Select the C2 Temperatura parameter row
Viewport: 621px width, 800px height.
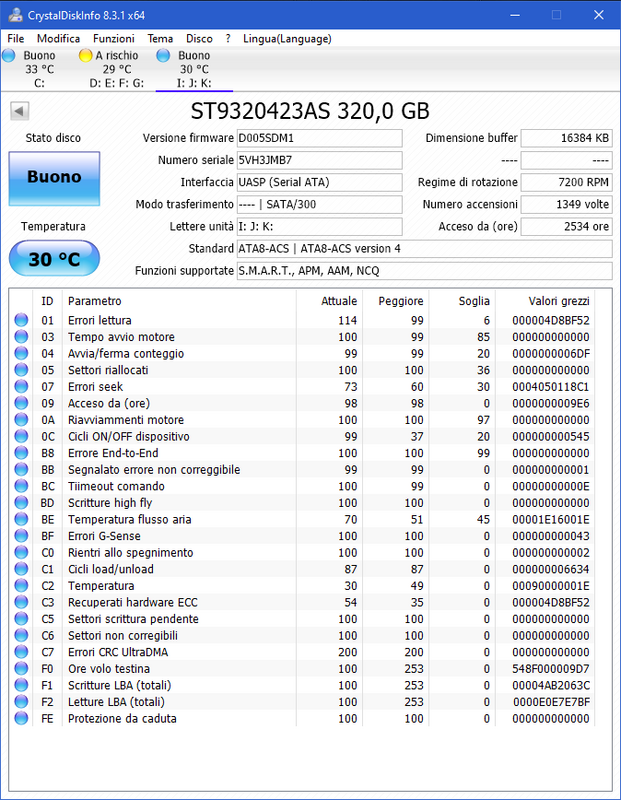(x=302, y=586)
